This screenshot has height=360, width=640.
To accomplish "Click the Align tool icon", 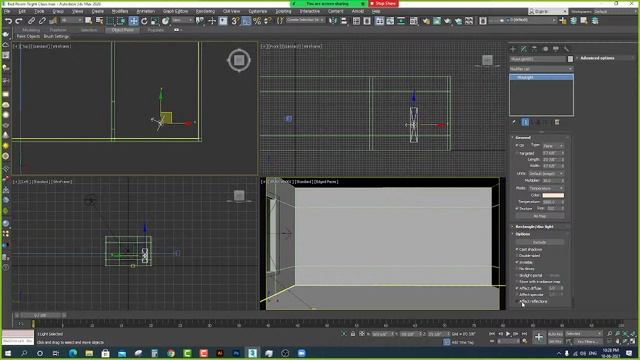I will (x=344, y=21).
